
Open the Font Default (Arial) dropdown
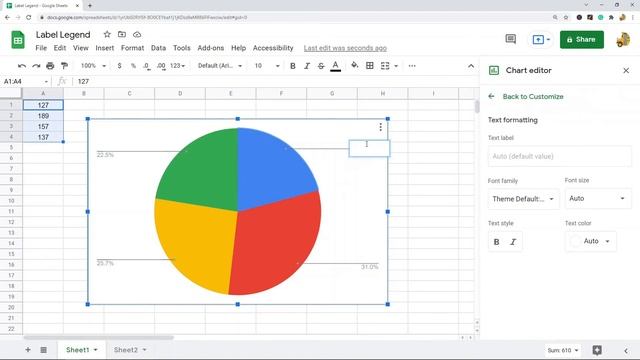click(x=220, y=66)
